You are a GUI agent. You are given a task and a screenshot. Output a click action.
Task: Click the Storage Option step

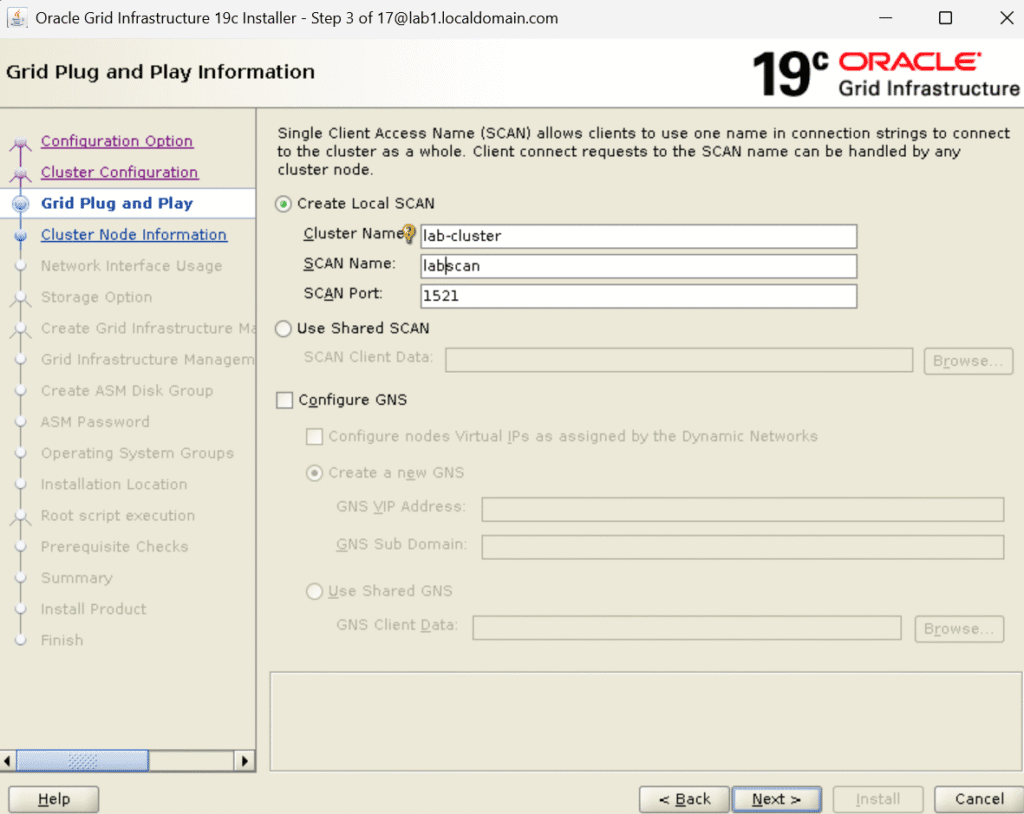(97, 297)
